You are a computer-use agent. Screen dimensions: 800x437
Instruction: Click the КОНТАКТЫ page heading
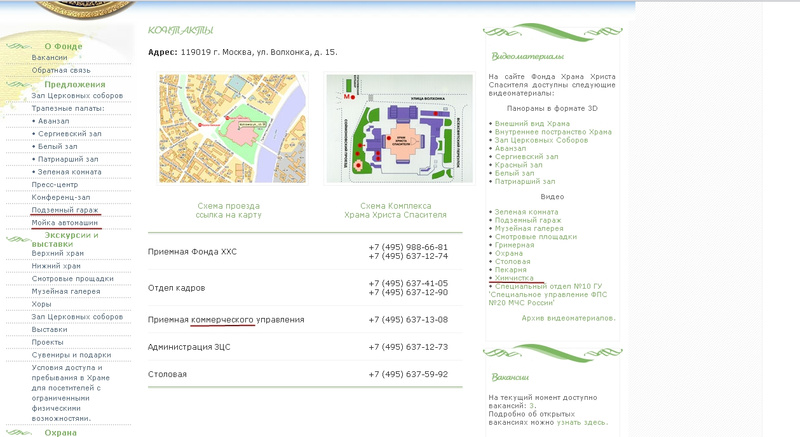point(181,31)
